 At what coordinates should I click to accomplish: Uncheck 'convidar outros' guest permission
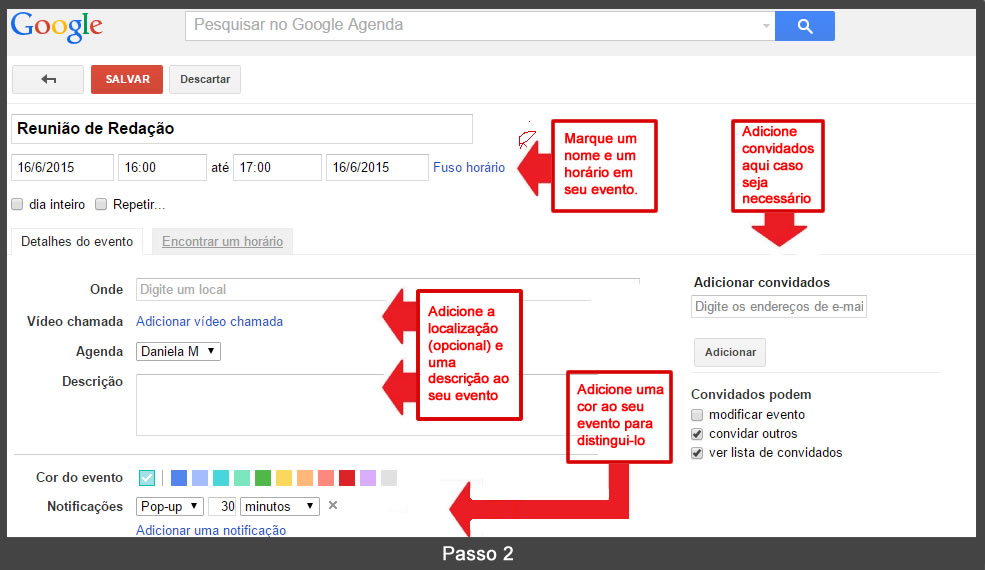tap(697, 434)
